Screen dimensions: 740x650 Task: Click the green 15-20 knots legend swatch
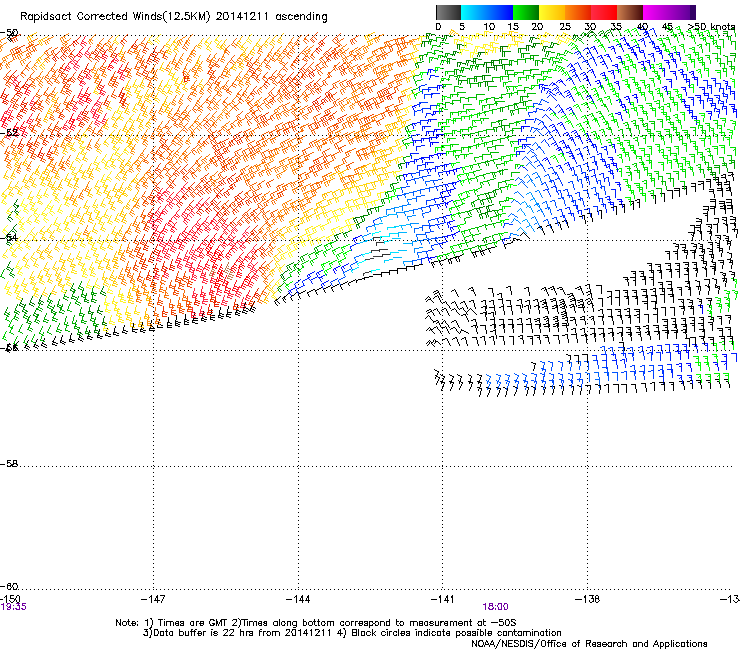click(526, 12)
